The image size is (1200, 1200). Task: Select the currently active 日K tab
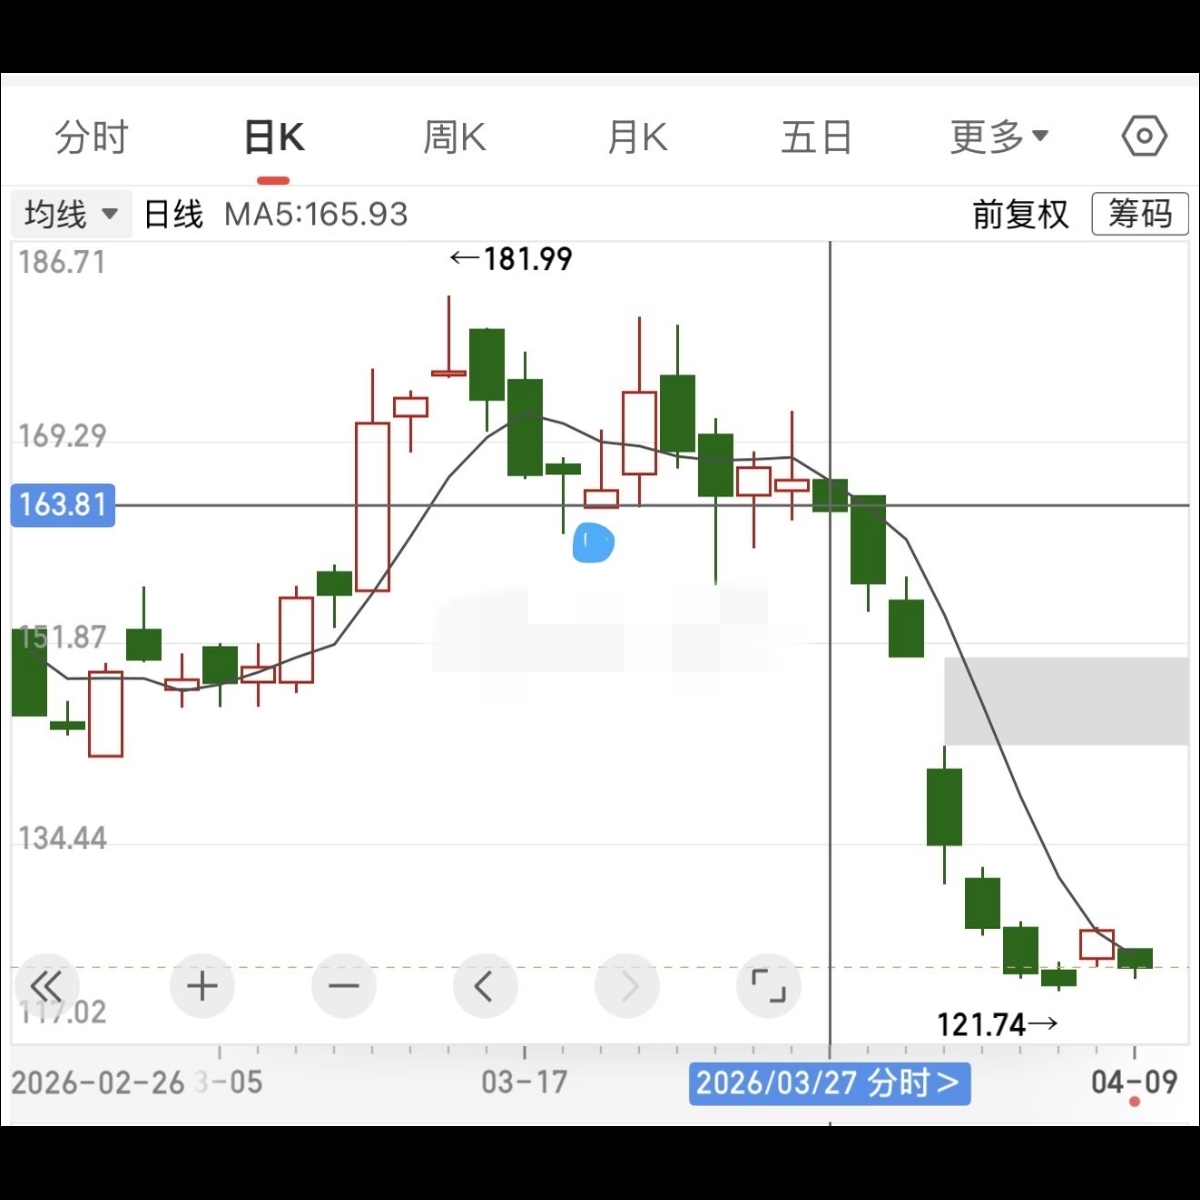273,136
